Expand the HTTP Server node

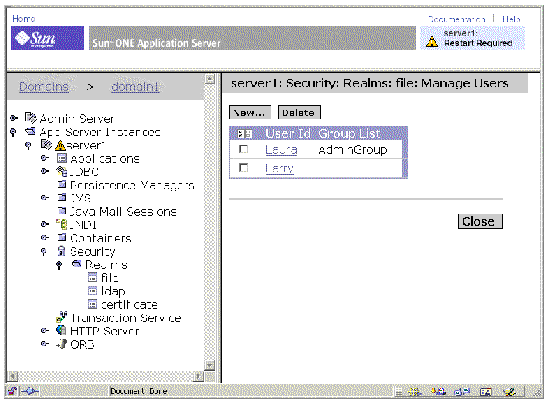[x=44, y=330]
